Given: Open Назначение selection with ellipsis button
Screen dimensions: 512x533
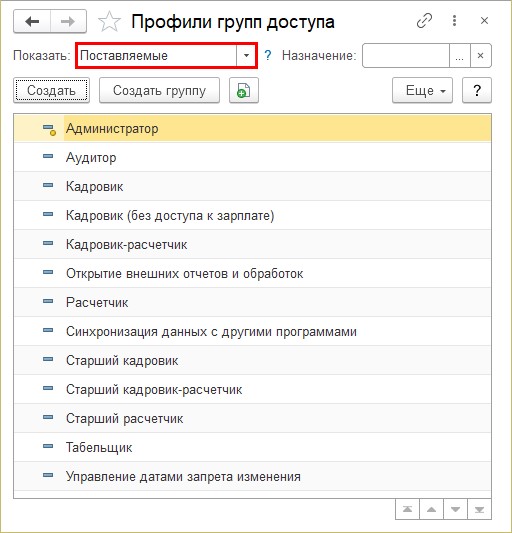Looking at the screenshot, I should [460, 55].
